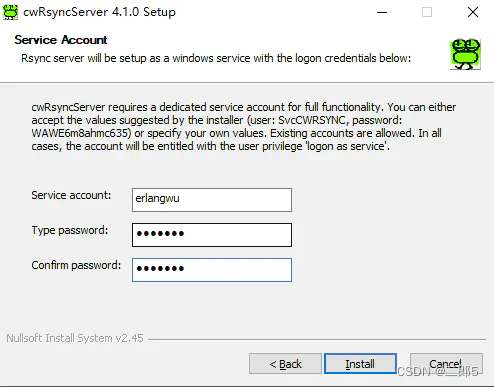Start installation with the Install button

click(360, 364)
